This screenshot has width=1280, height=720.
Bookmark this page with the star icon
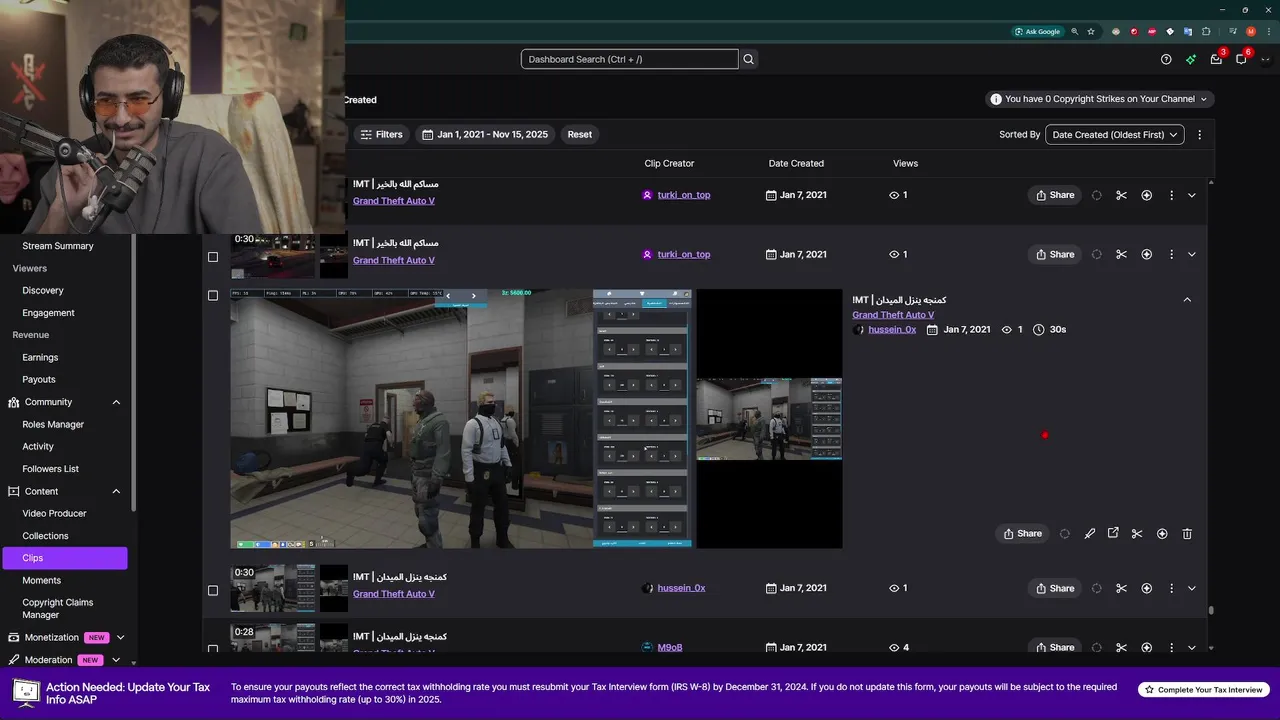coord(1091,31)
